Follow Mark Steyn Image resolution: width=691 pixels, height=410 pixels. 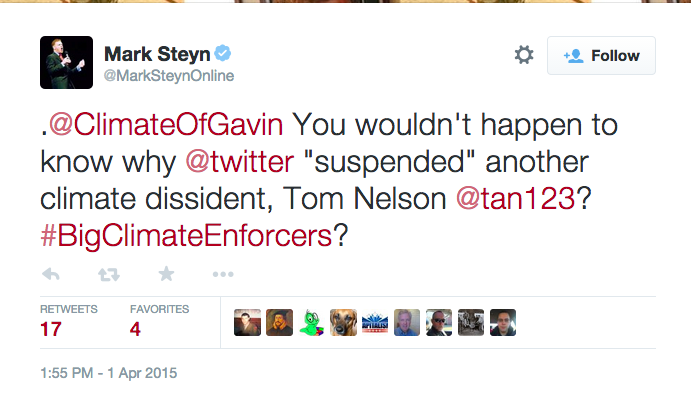[x=601, y=56]
